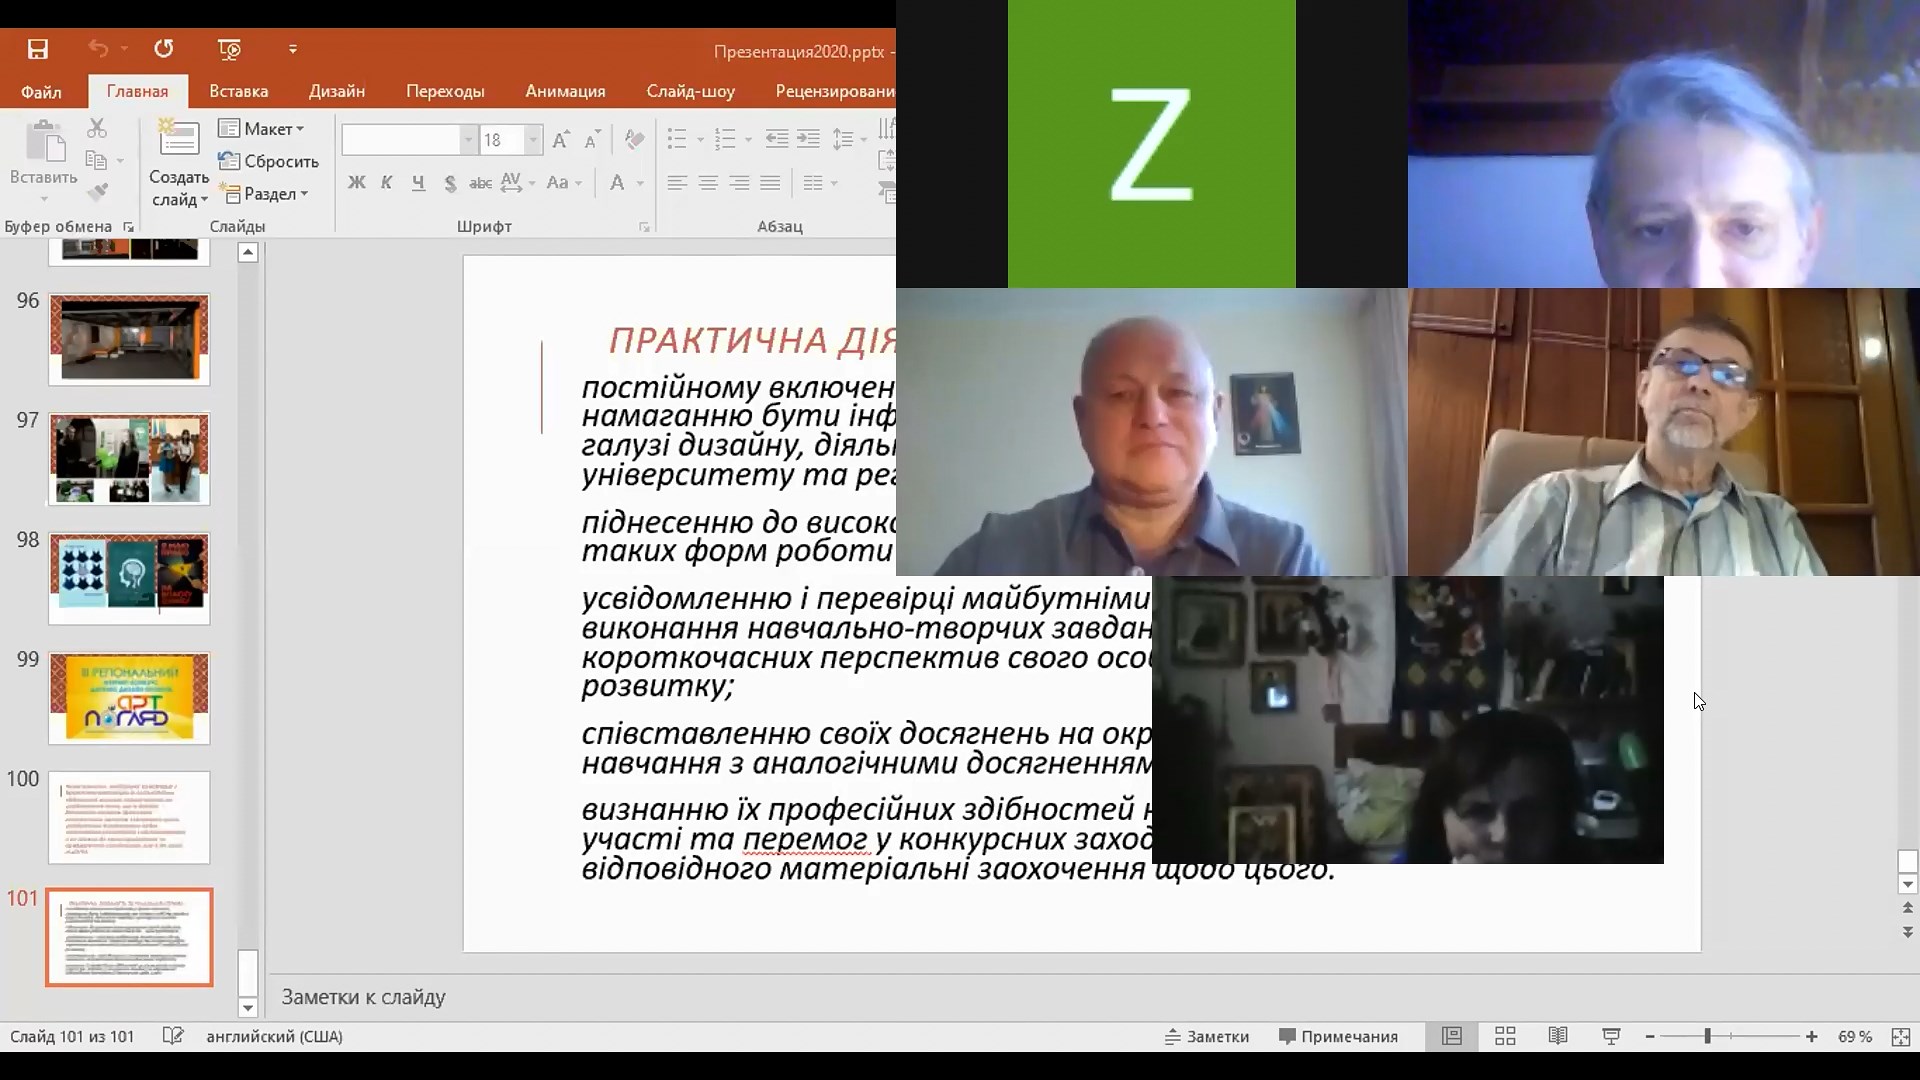The image size is (1920, 1080).
Task: Justify text alignment
Action: [x=770, y=183]
